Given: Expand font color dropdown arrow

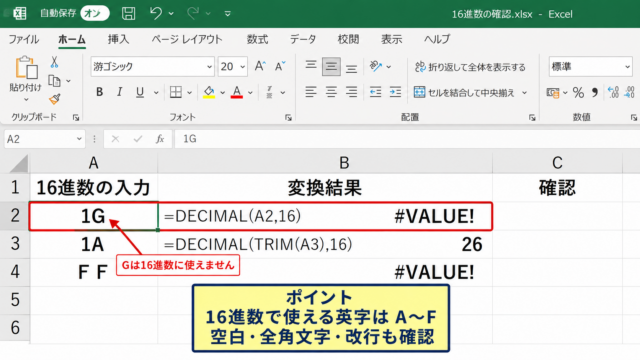Looking at the screenshot, I should 250,93.
